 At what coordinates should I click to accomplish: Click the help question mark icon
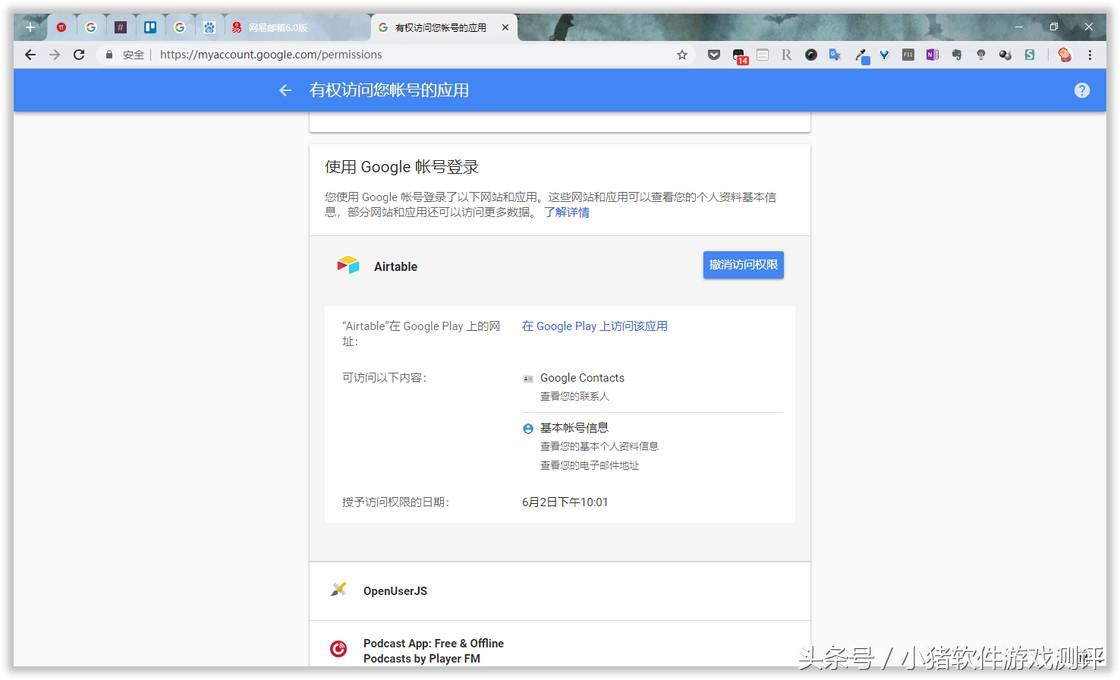(x=1081, y=90)
